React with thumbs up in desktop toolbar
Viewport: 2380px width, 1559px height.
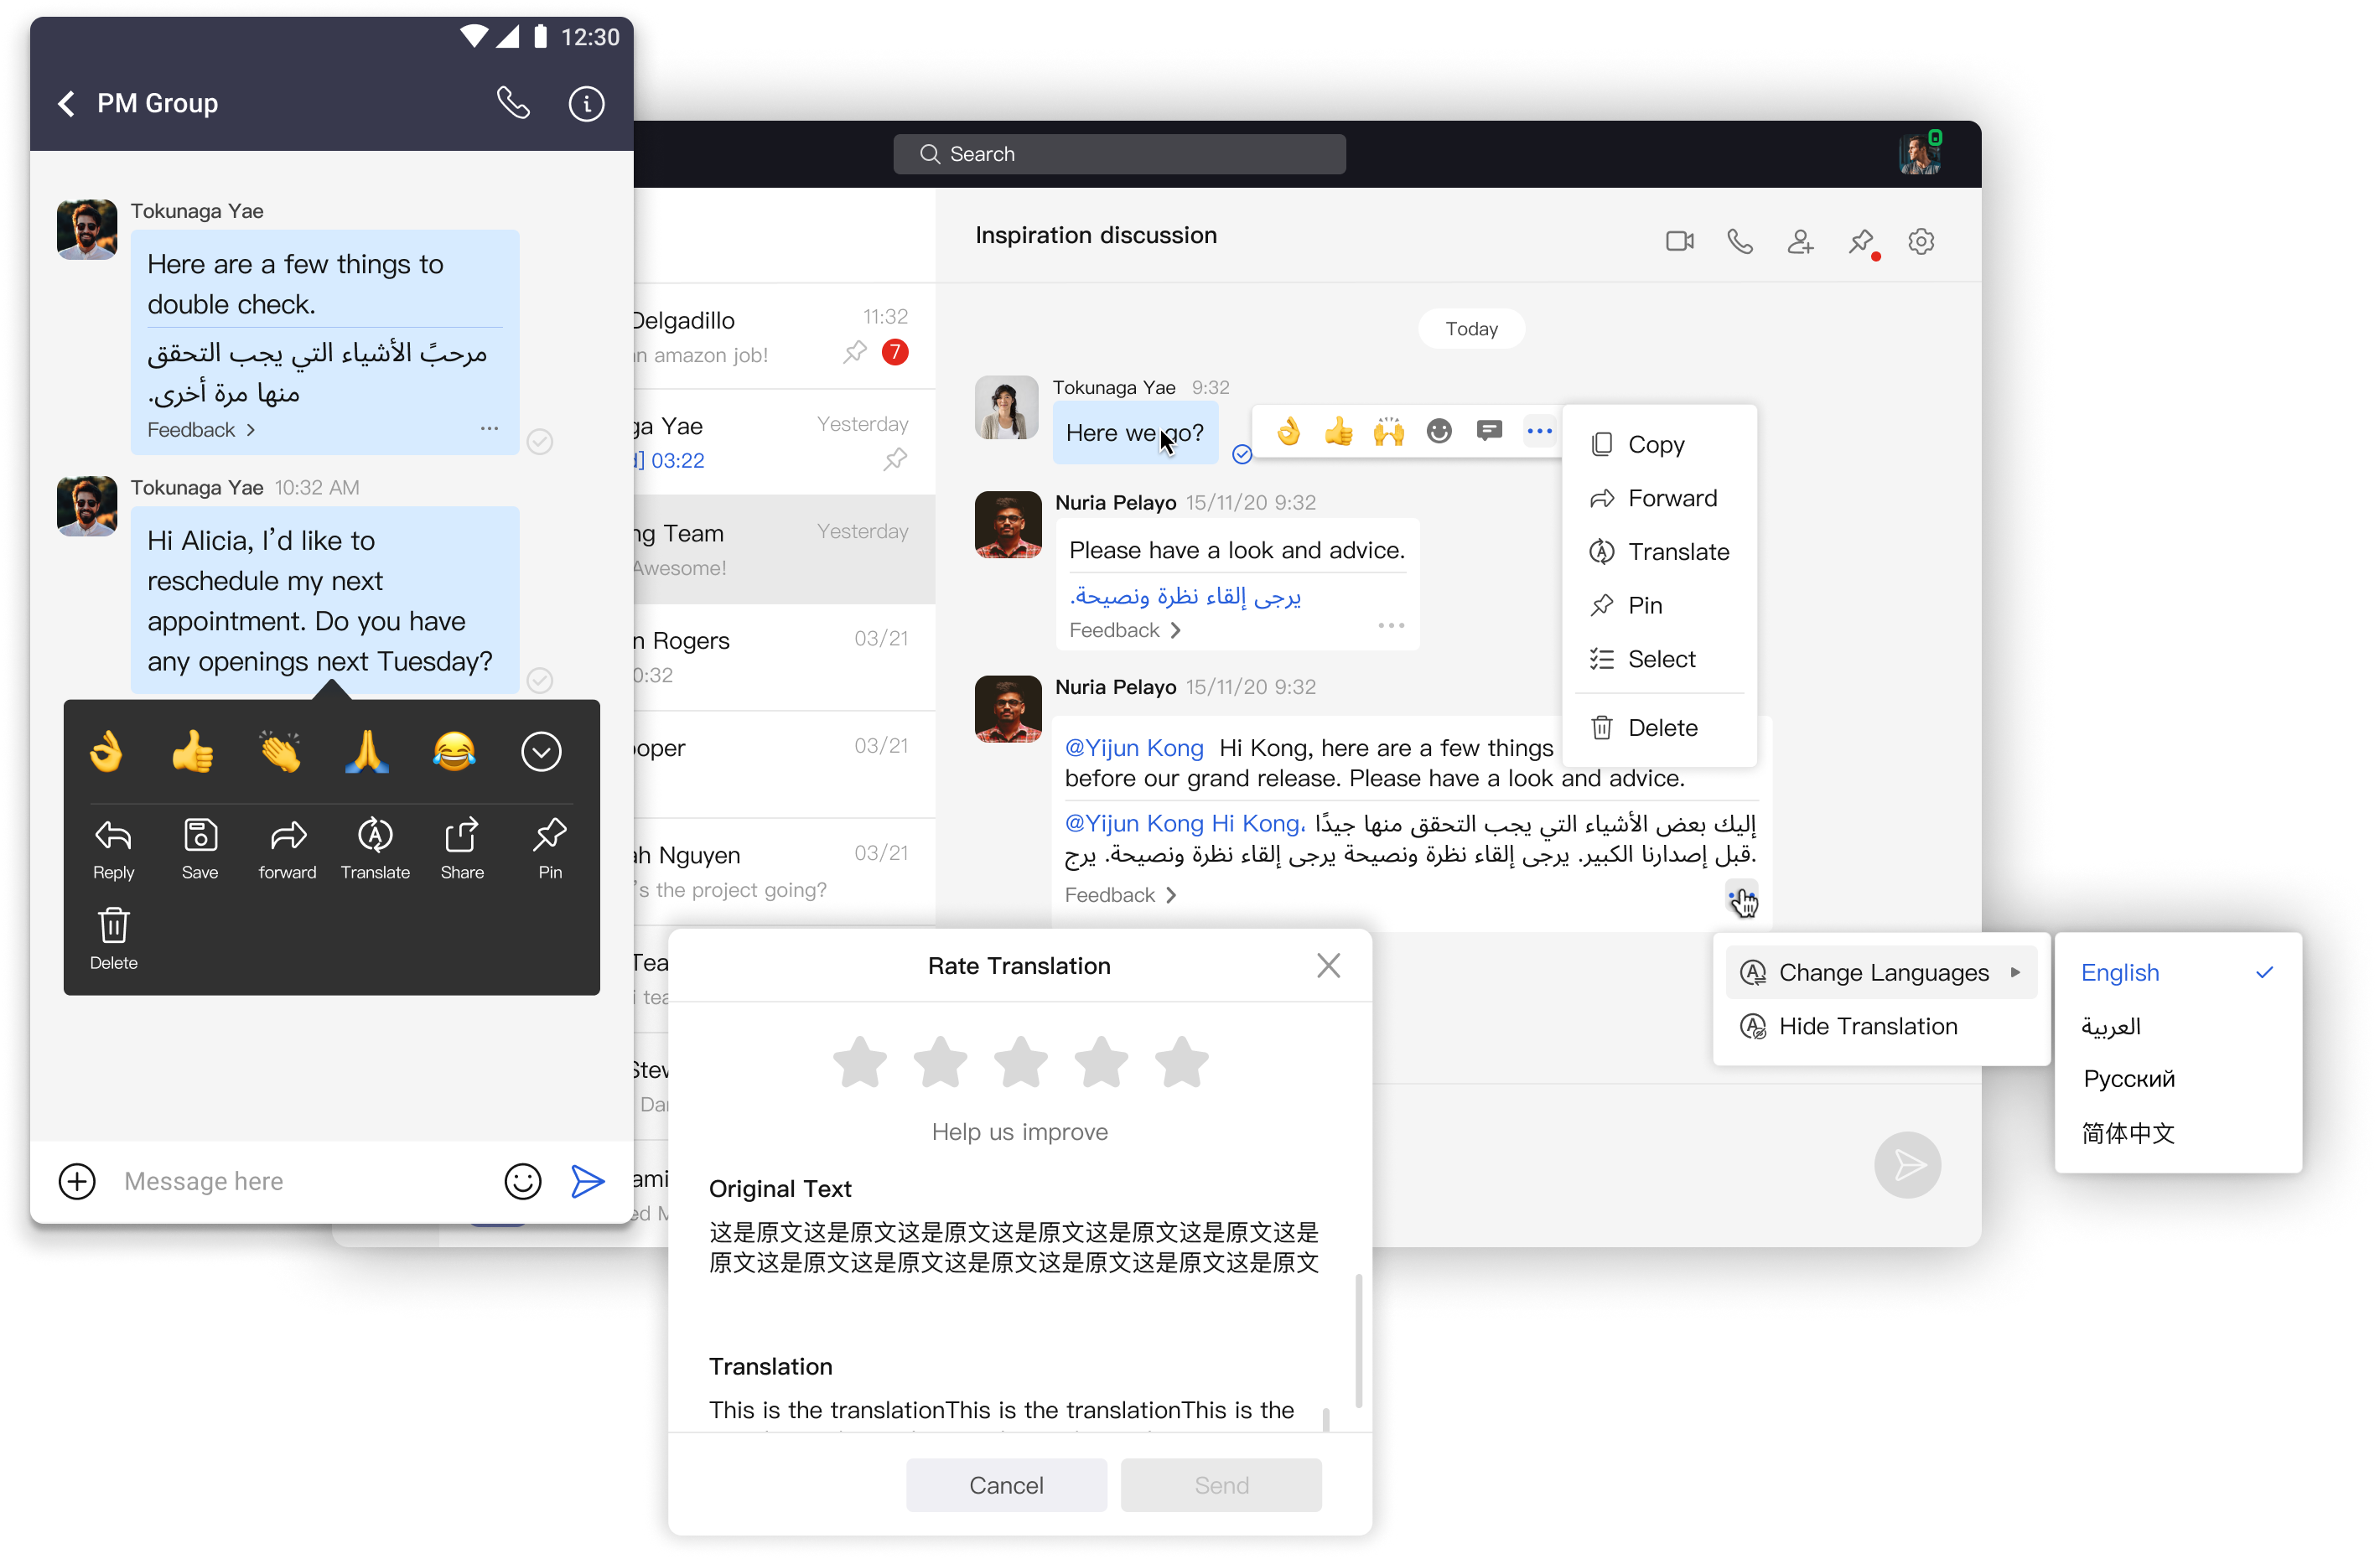(x=1338, y=432)
